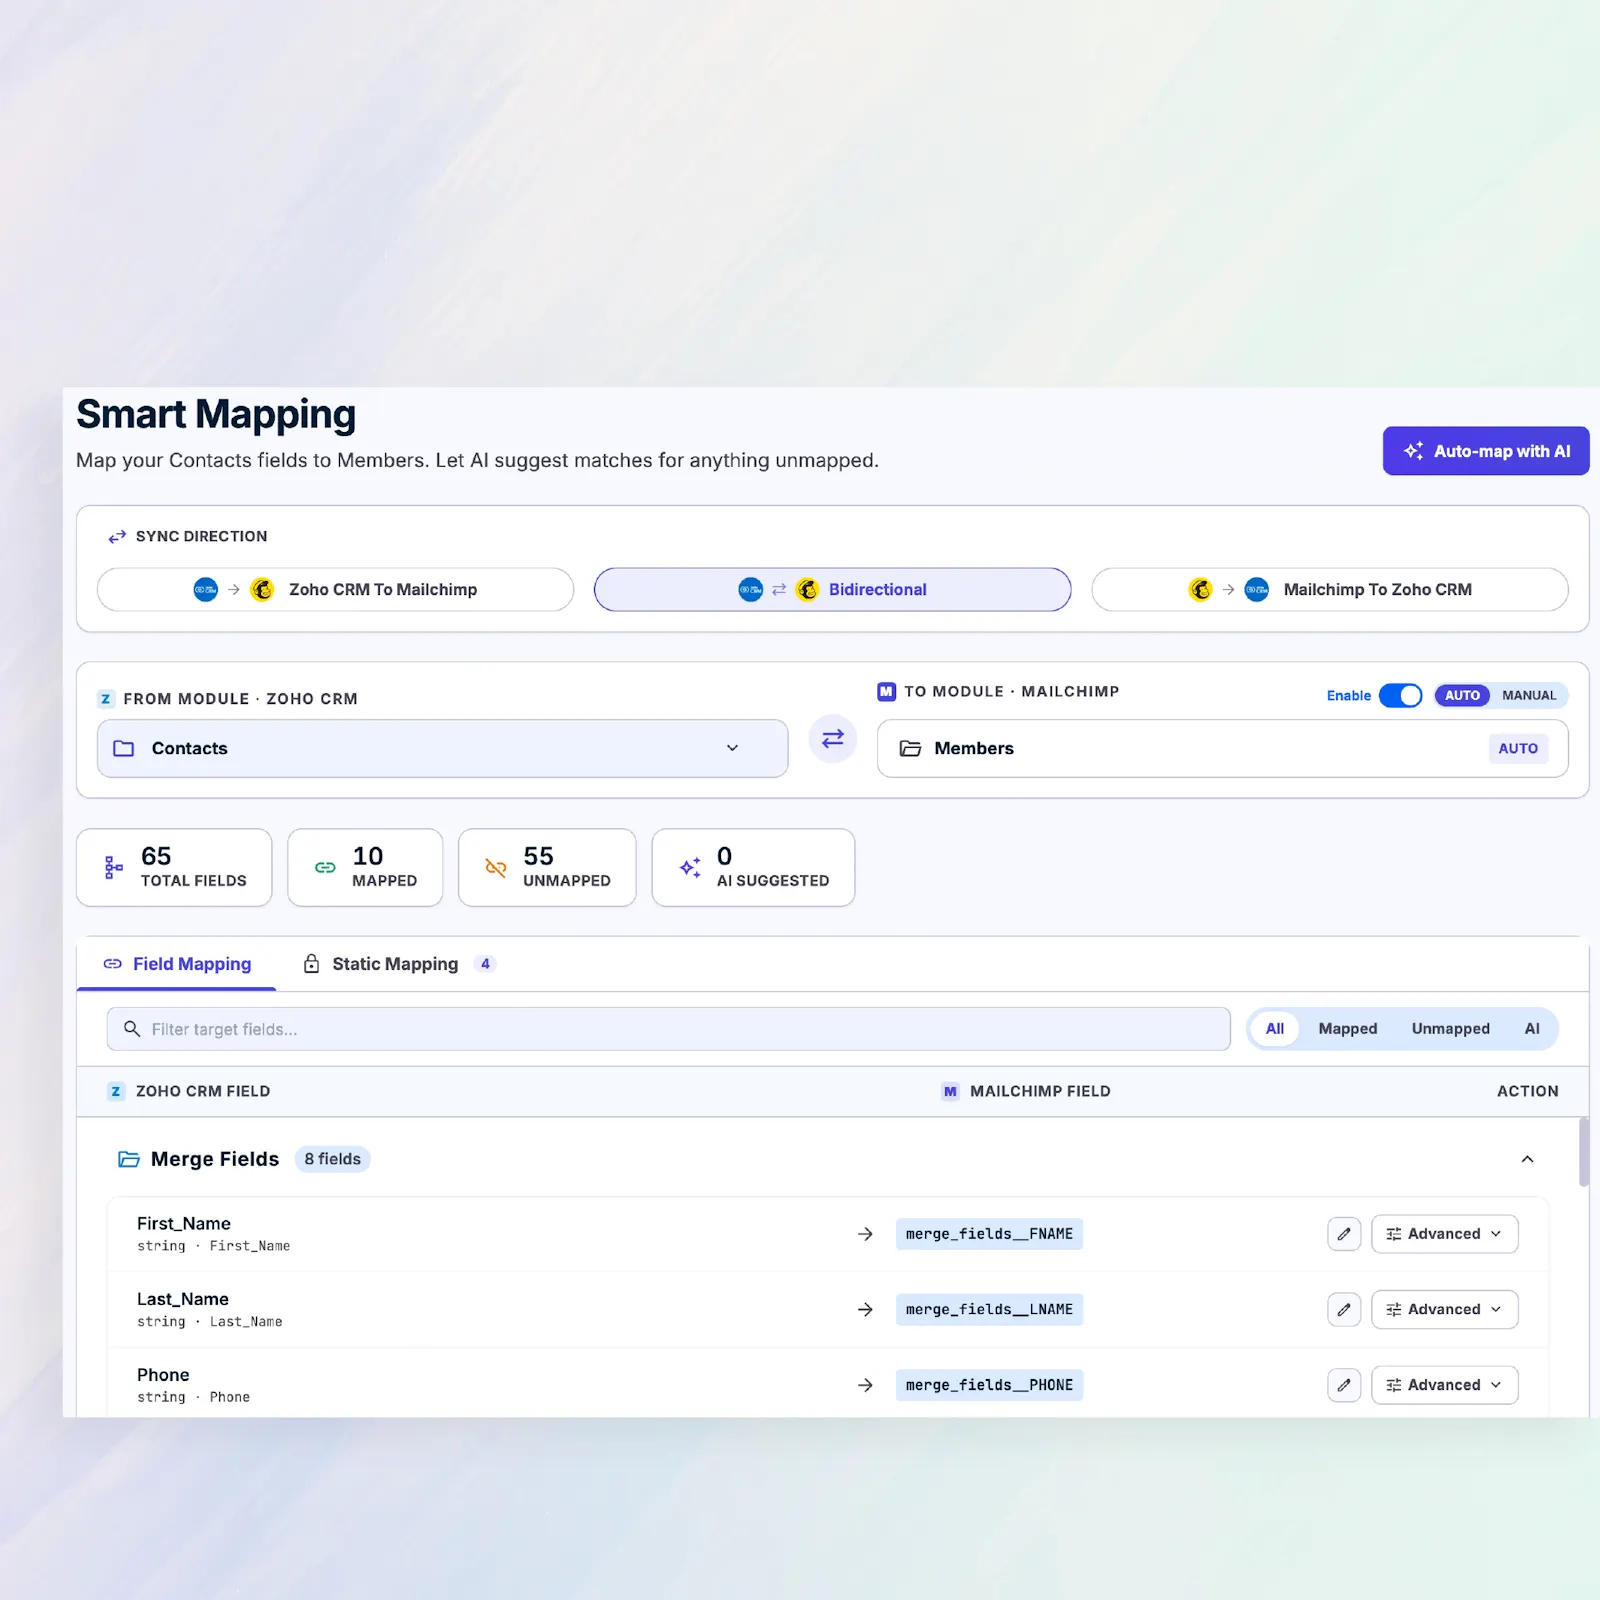Open the Contacts module dropdown
This screenshot has width=1600, height=1600.
coord(442,748)
